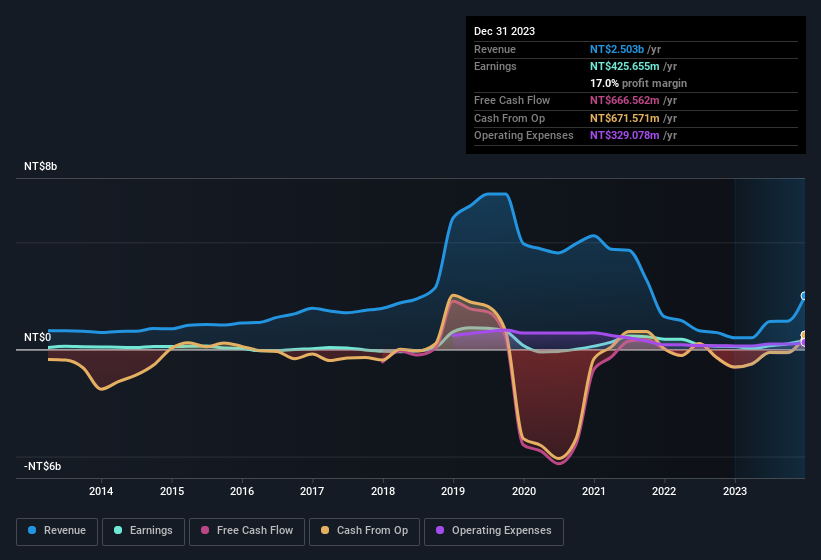Toggle the Revenue legend button

coord(57,531)
